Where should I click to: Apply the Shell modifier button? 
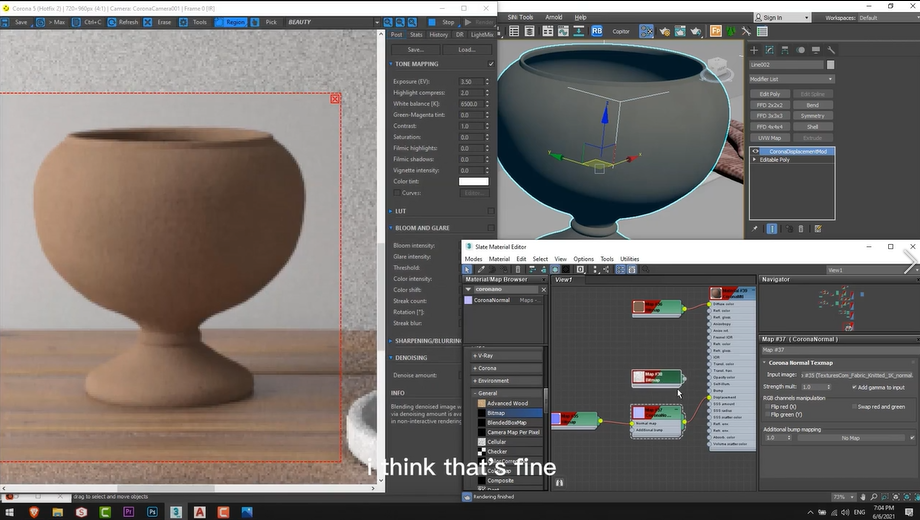813,127
